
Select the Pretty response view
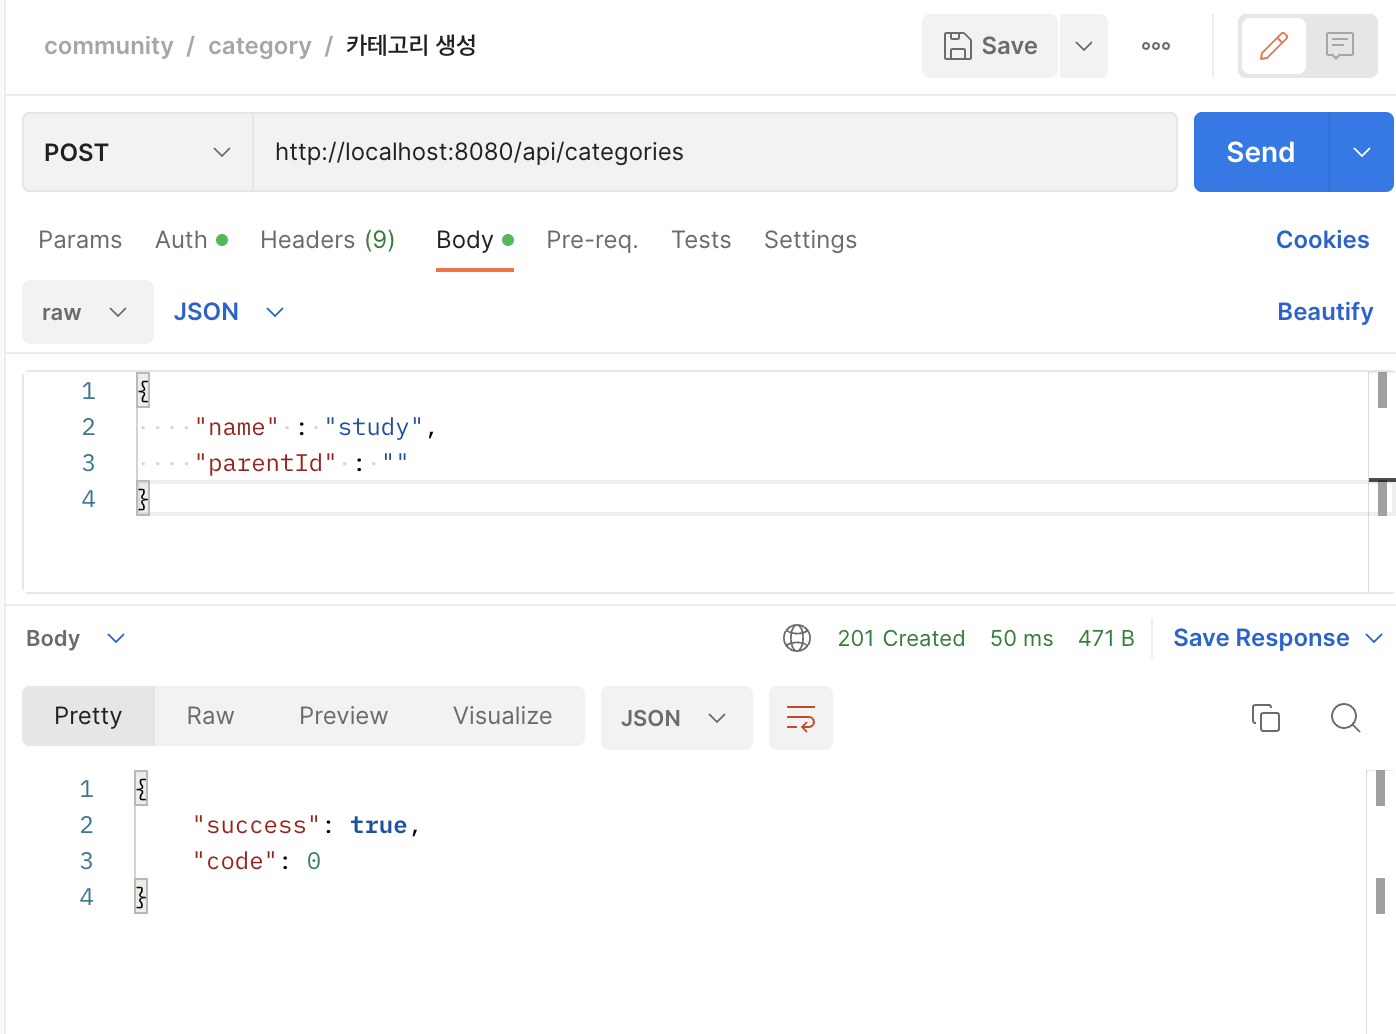[88, 716]
